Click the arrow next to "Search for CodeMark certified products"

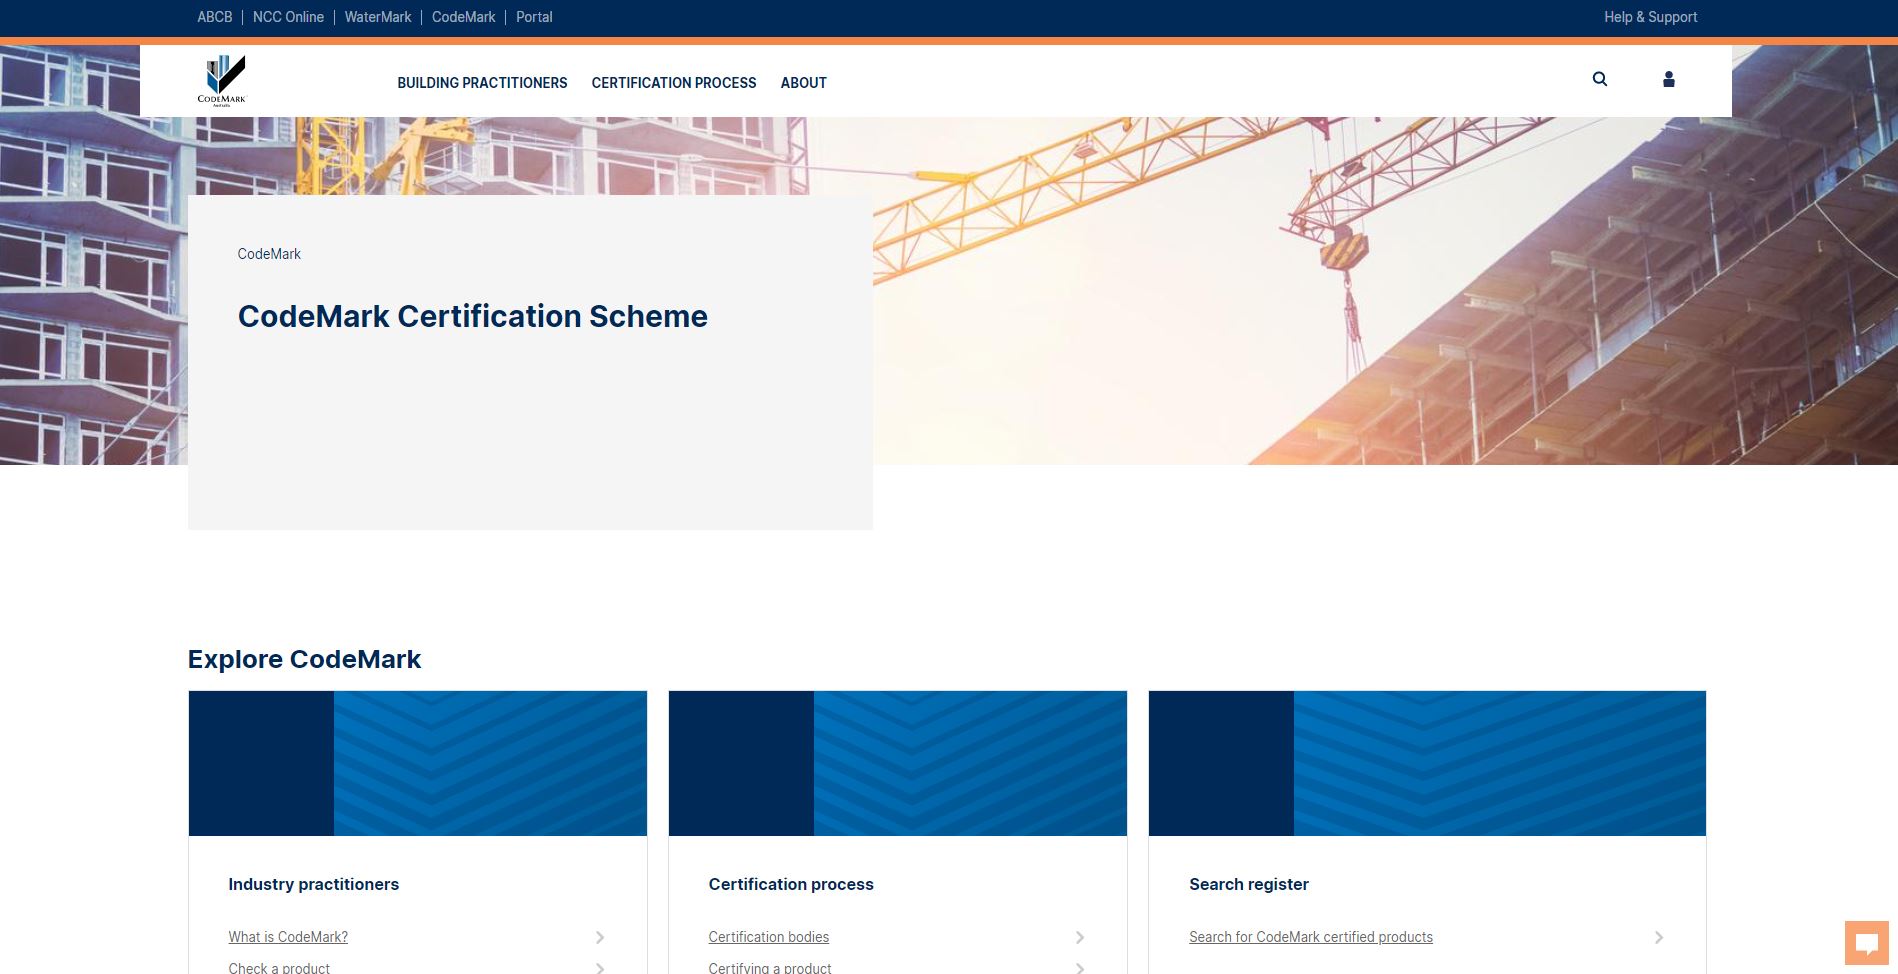(x=1659, y=937)
